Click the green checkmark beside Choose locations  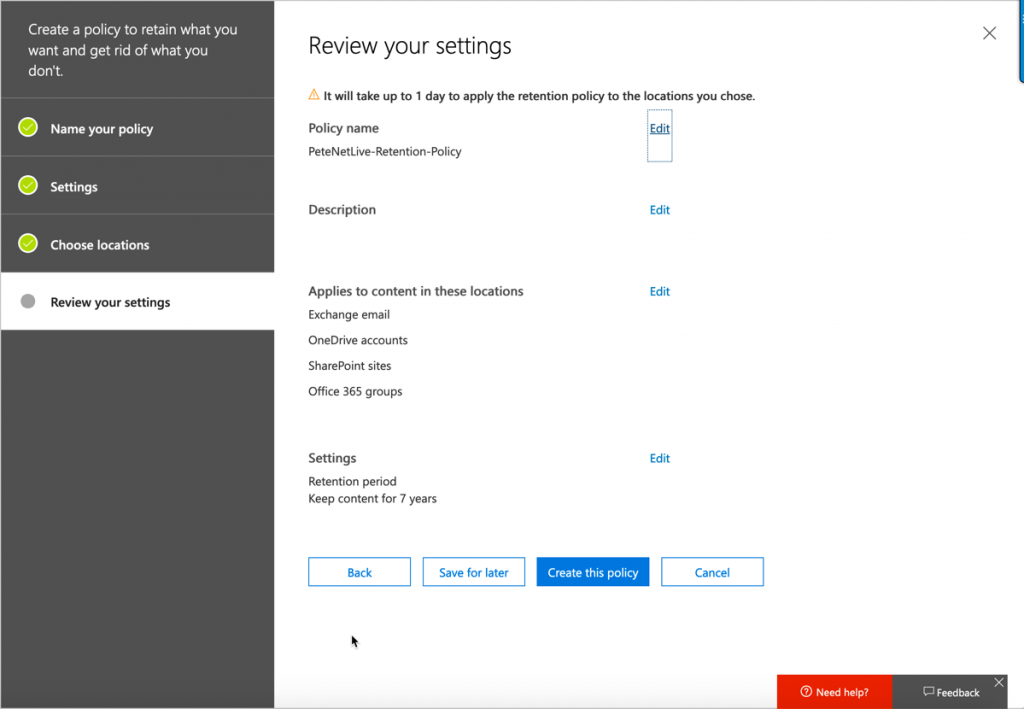pos(27,243)
